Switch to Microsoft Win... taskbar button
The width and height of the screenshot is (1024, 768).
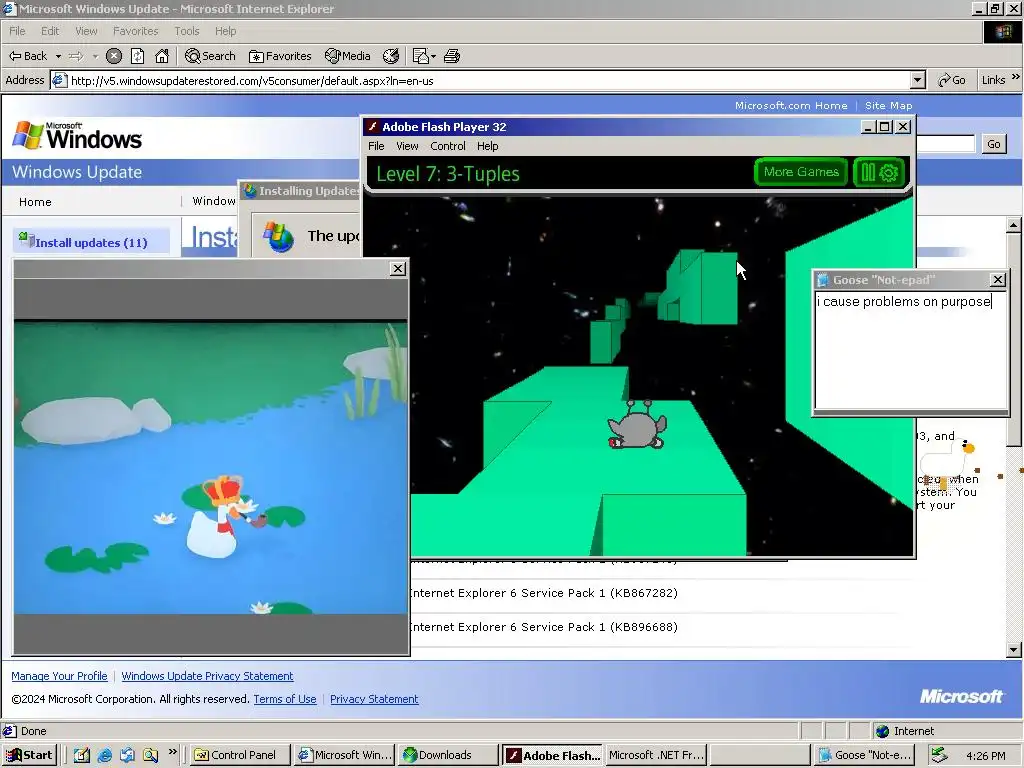coord(344,755)
